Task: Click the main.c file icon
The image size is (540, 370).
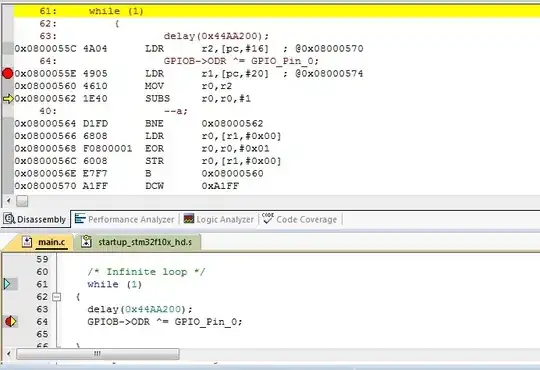Action: [x=27, y=241]
